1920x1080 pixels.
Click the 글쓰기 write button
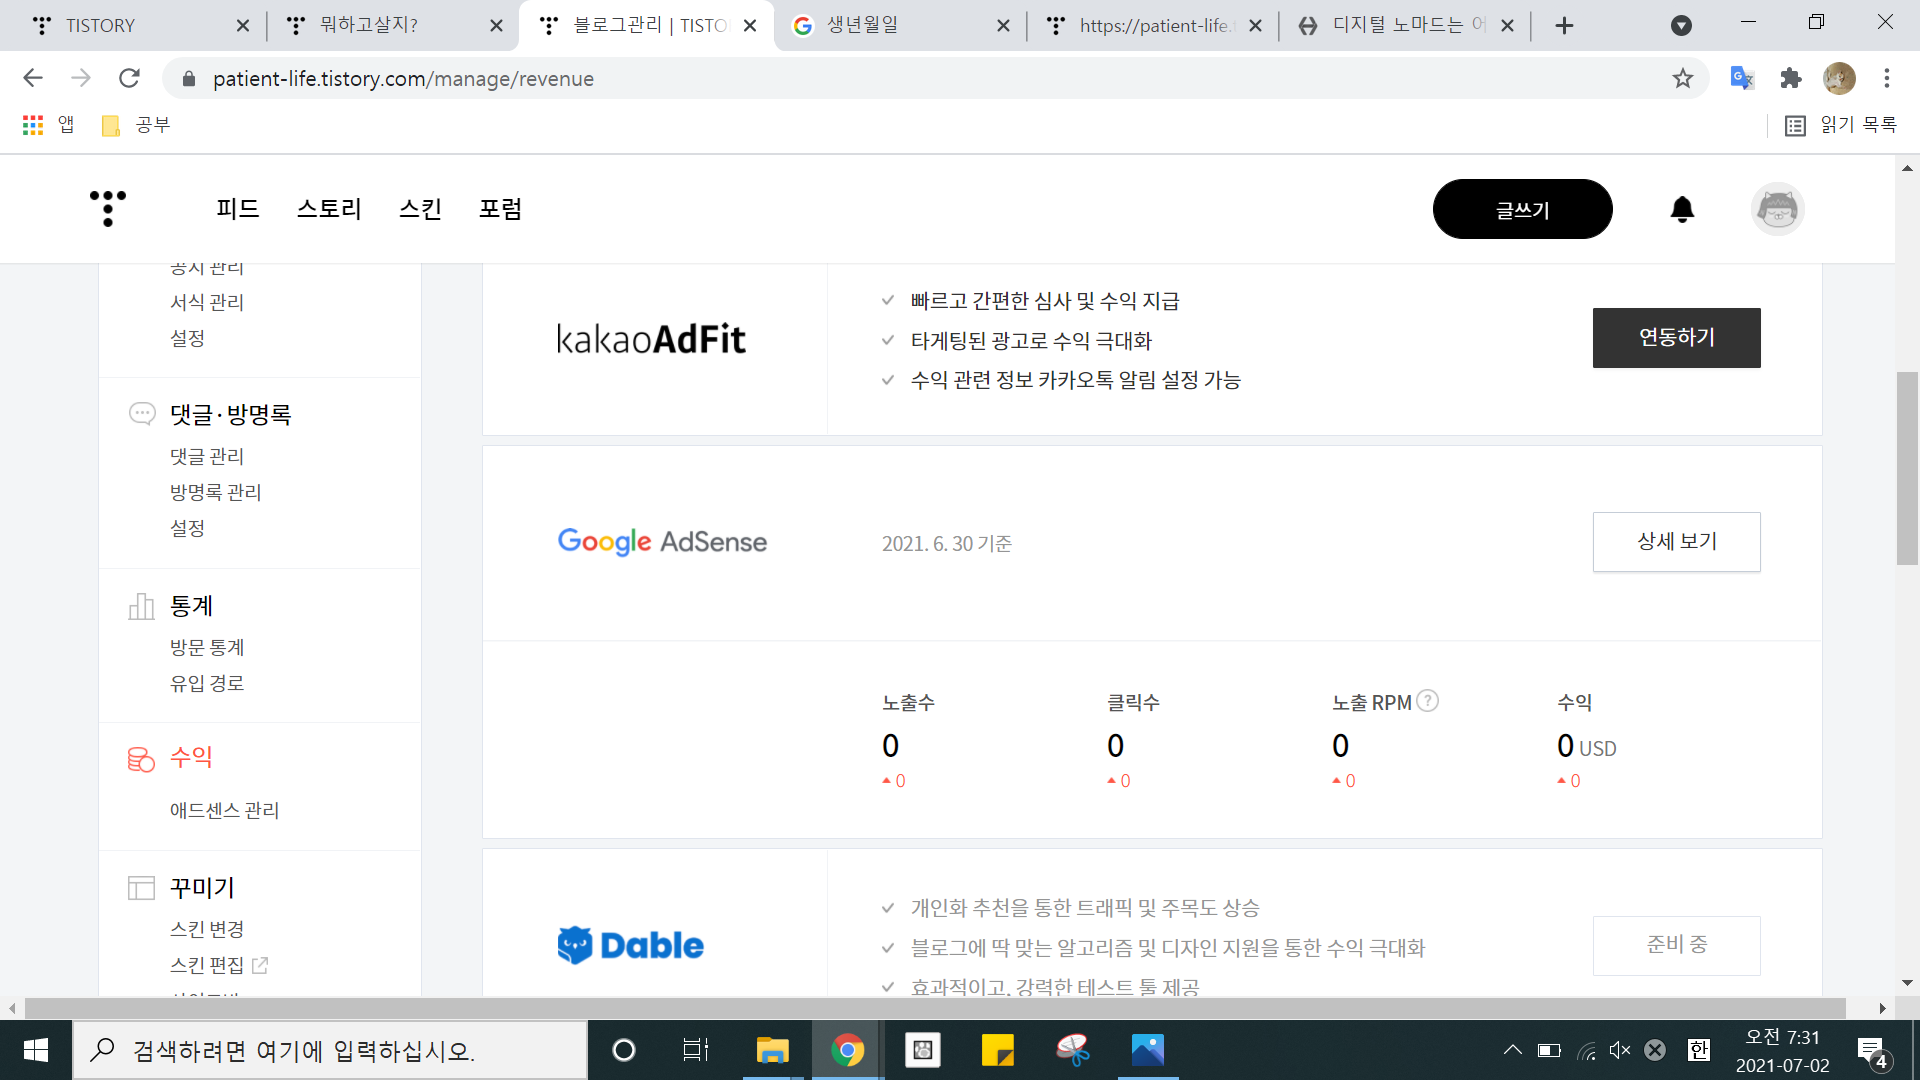[1522, 209]
